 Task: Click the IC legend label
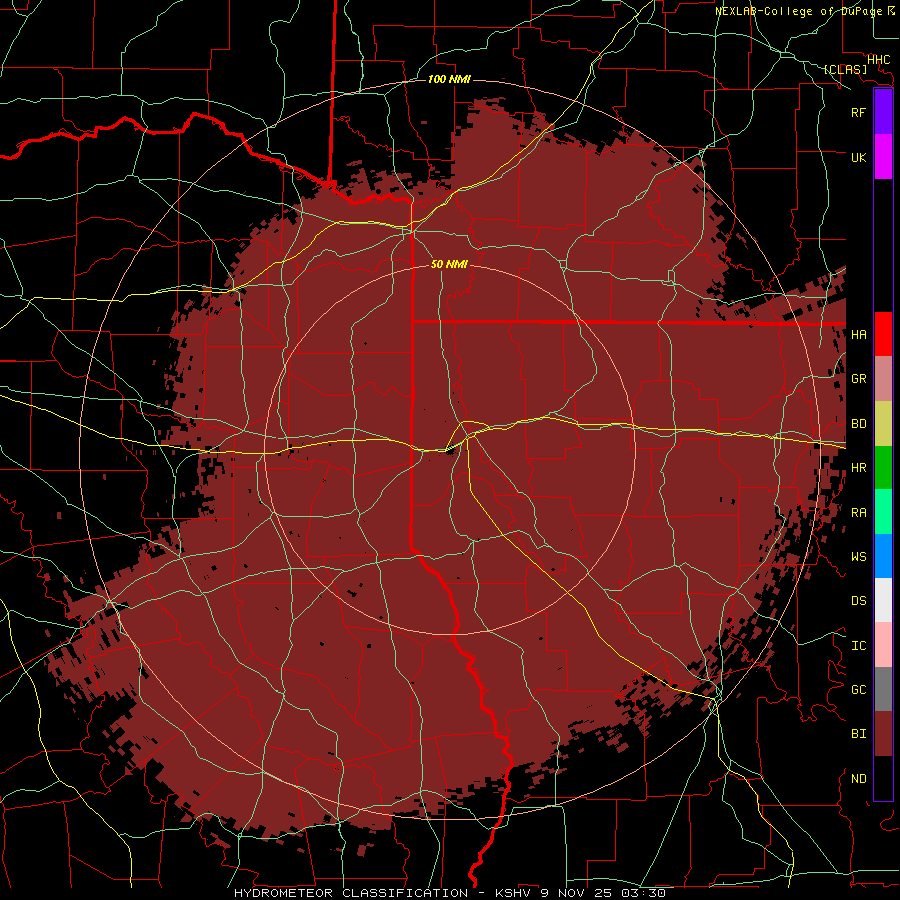coord(859,646)
